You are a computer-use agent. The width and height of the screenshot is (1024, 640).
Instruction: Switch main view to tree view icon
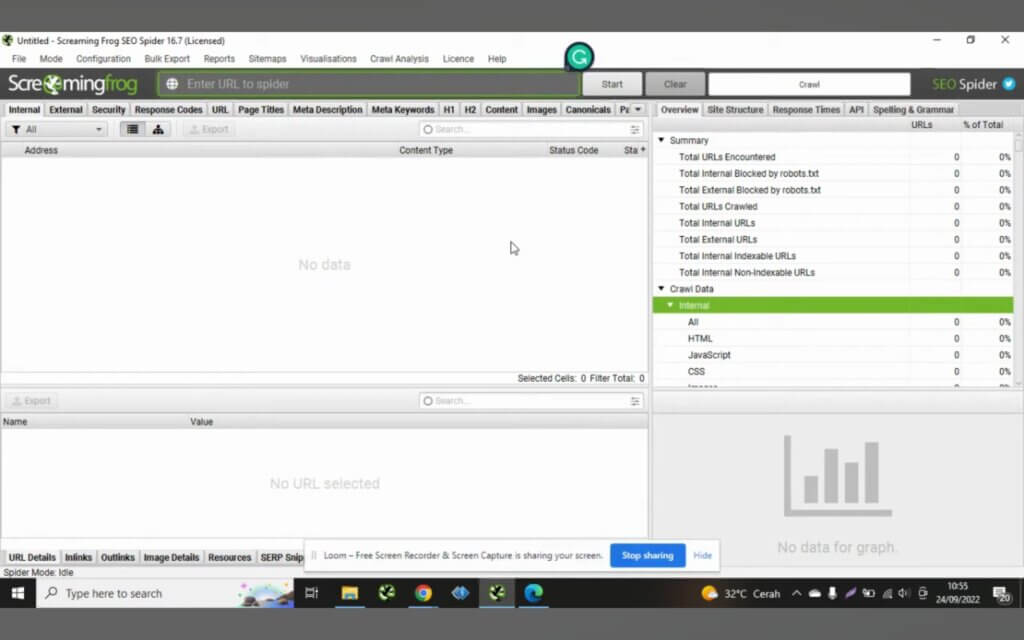158,129
